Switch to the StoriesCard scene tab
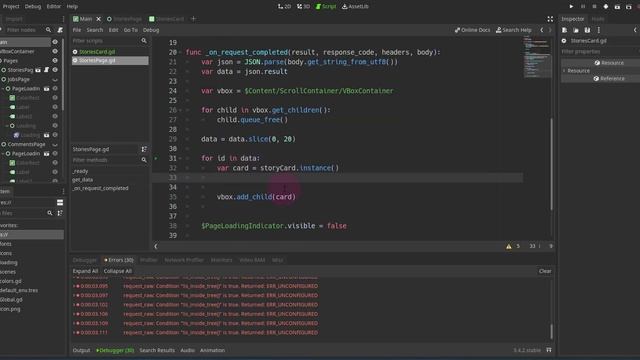This screenshot has width=640, height=360. click(167, 19)
